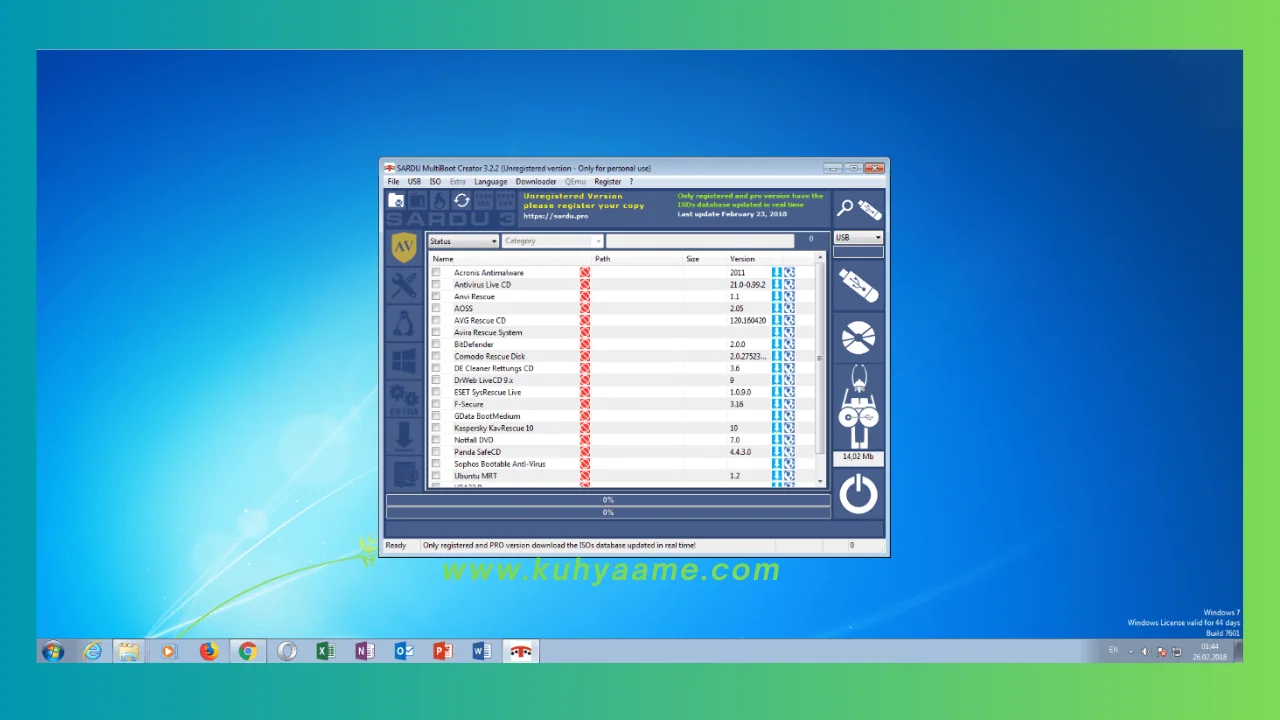
Task: Click the Windows Start orb
Action: point(53,651)
